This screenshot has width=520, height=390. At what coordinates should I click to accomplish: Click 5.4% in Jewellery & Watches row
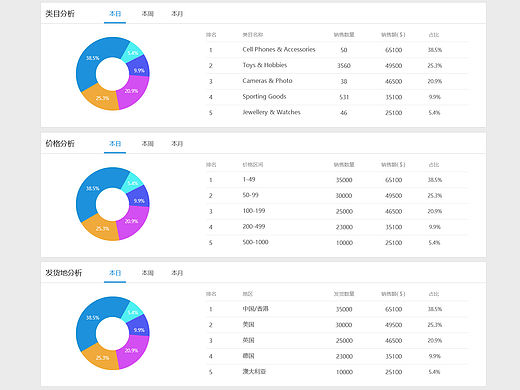434,113
